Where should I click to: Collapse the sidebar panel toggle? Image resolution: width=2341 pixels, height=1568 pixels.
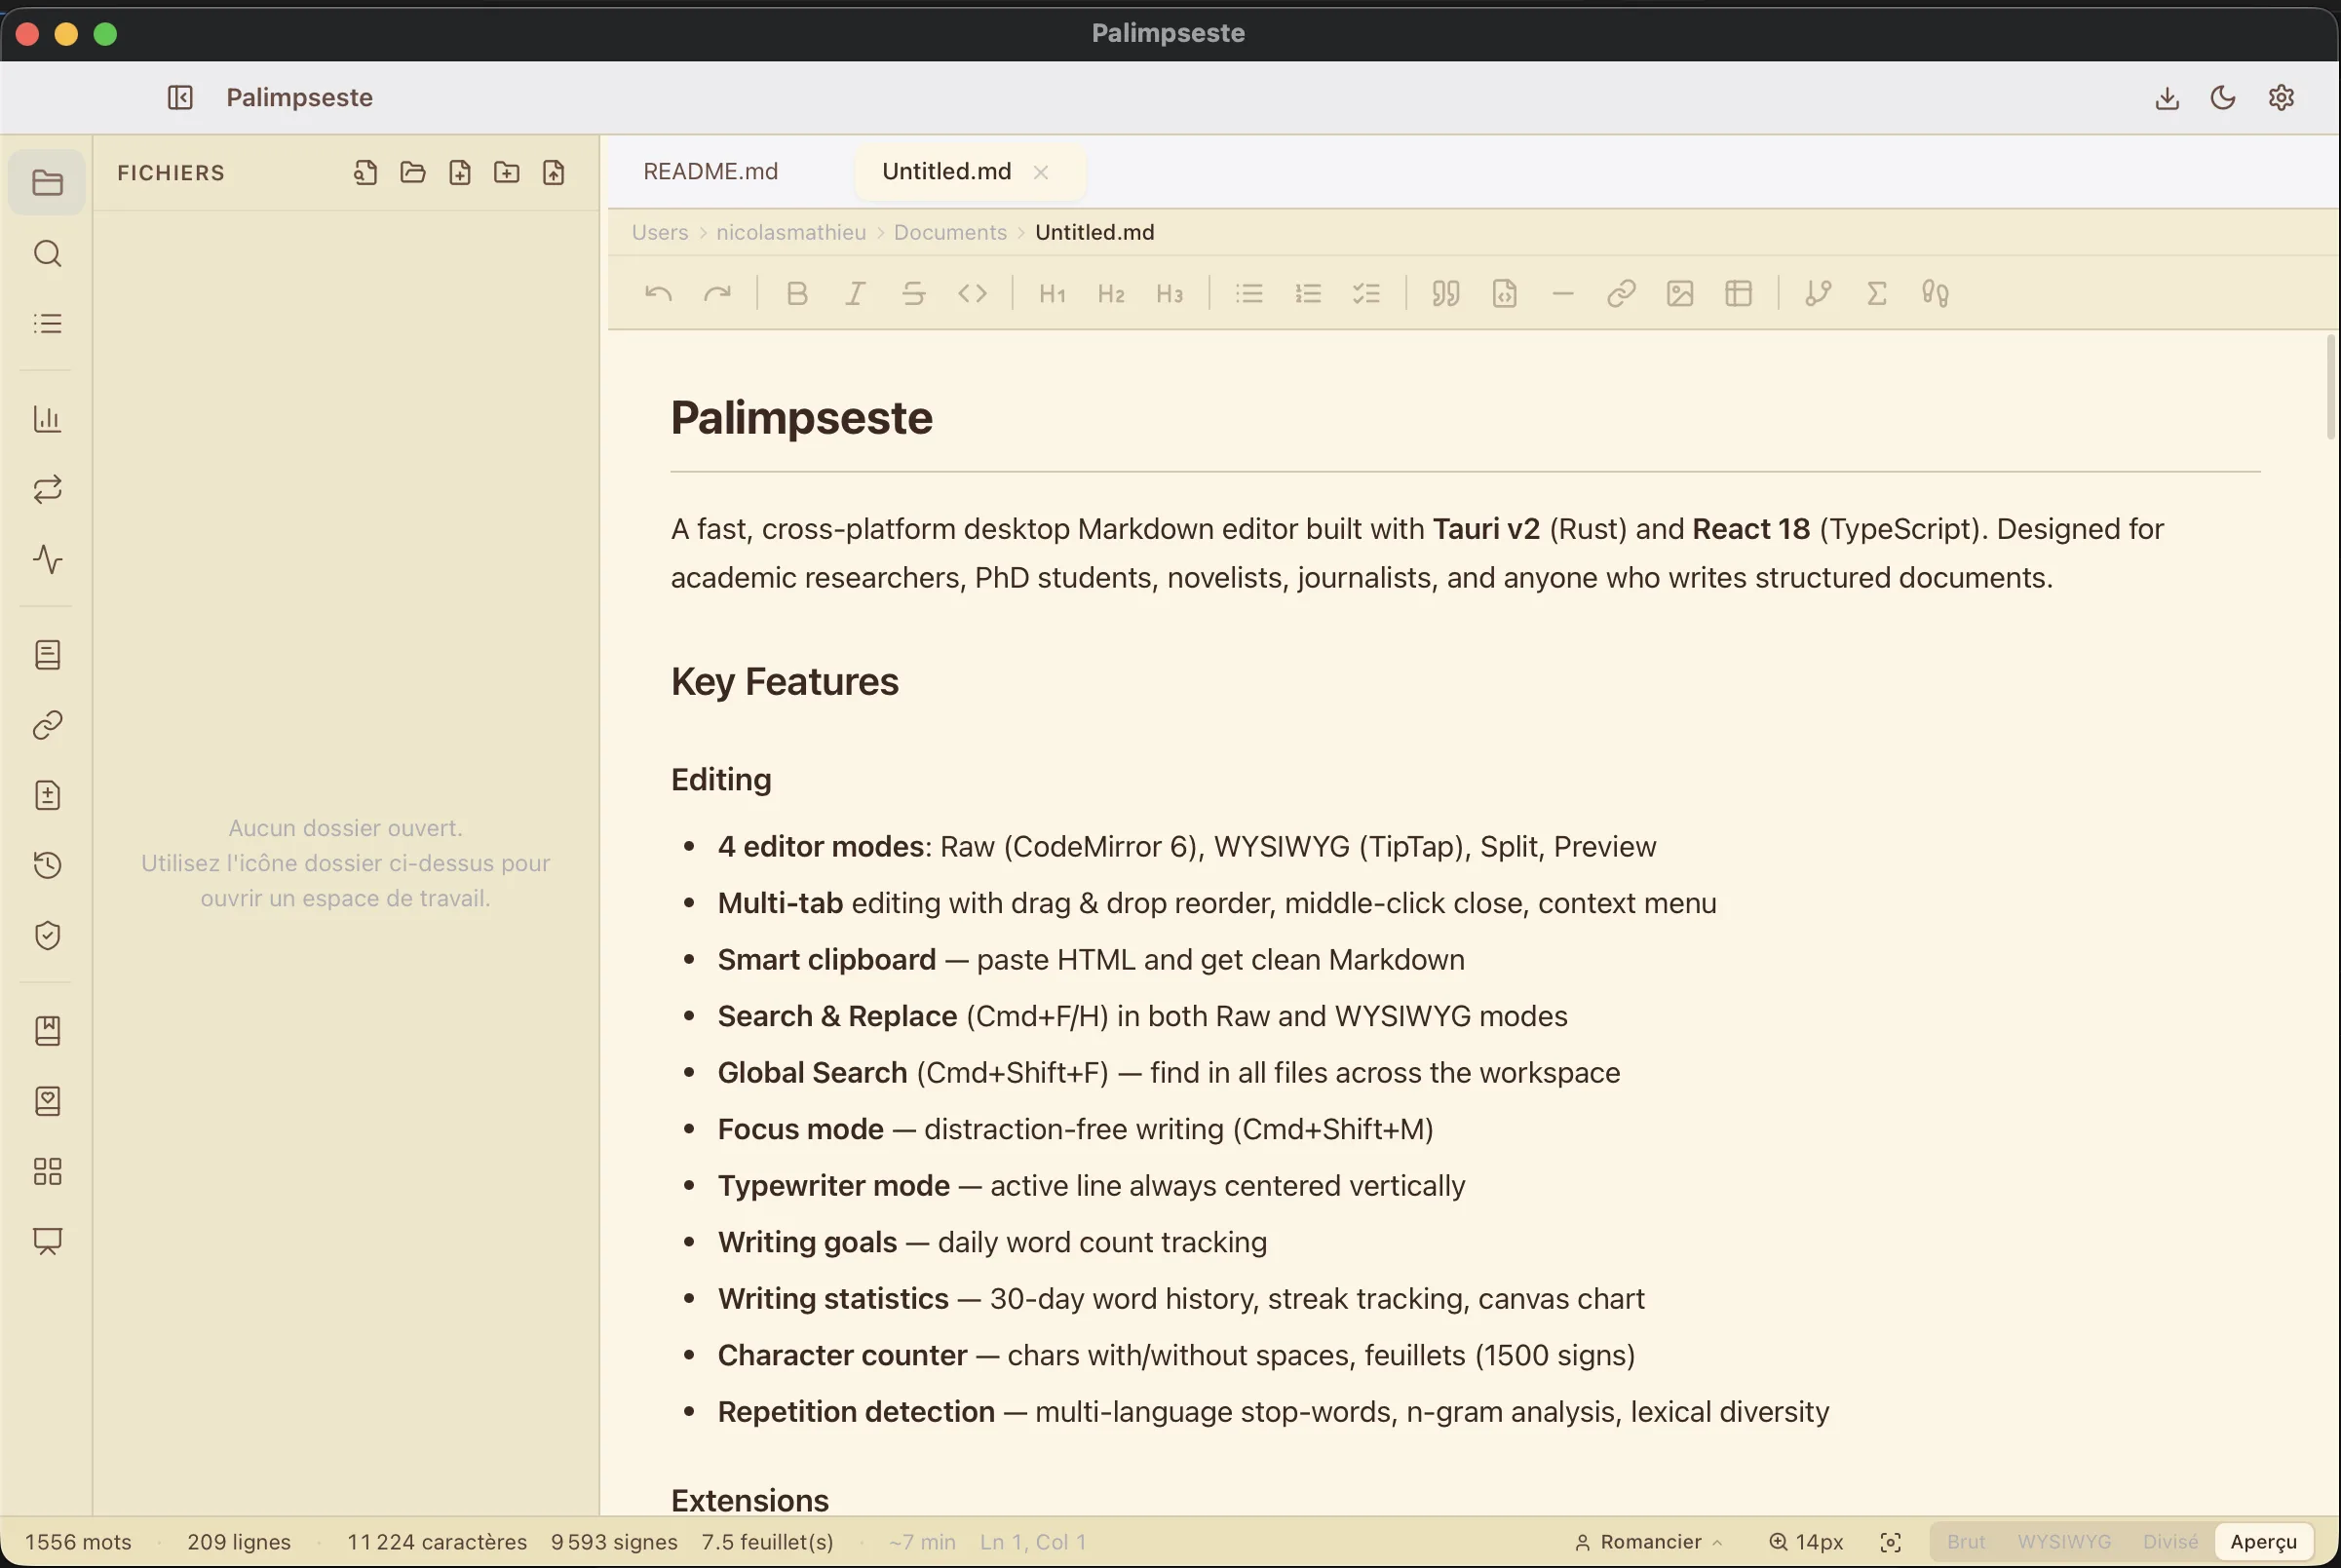coord(180,97)
